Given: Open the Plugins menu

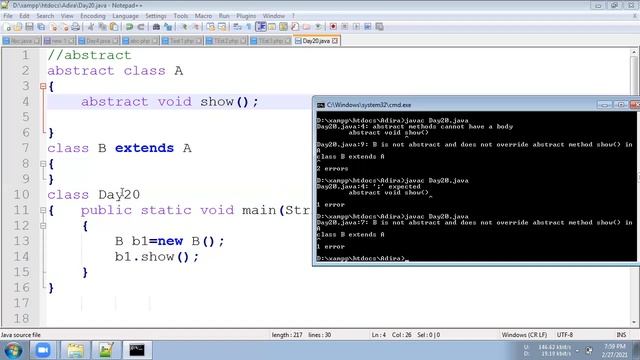Looking at the screenshot, I should pos(246,16).
